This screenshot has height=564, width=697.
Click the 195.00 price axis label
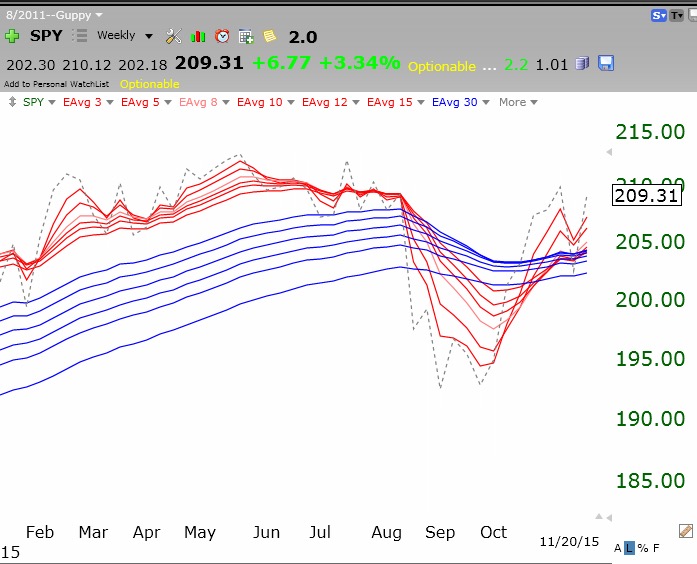point(650,359)
